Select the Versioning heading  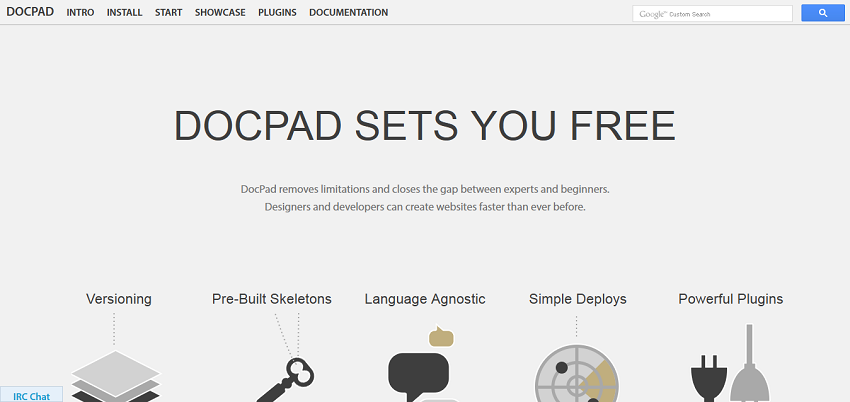coord(119,299)
